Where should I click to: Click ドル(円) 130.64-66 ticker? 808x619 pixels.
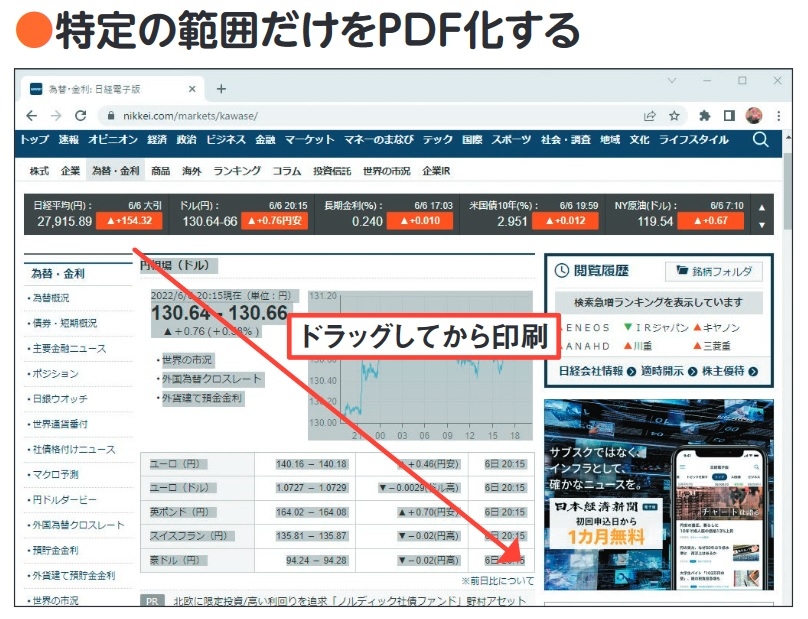point(242,214)
